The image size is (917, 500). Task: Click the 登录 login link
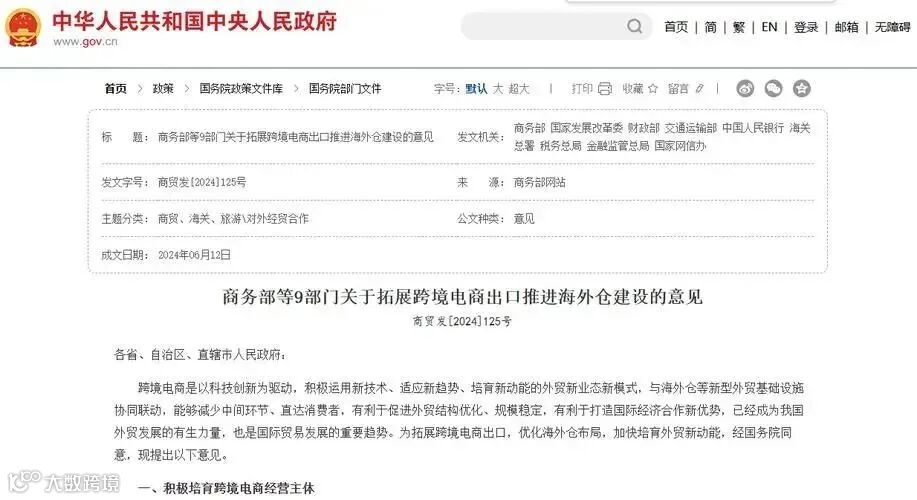pos(806,27)
